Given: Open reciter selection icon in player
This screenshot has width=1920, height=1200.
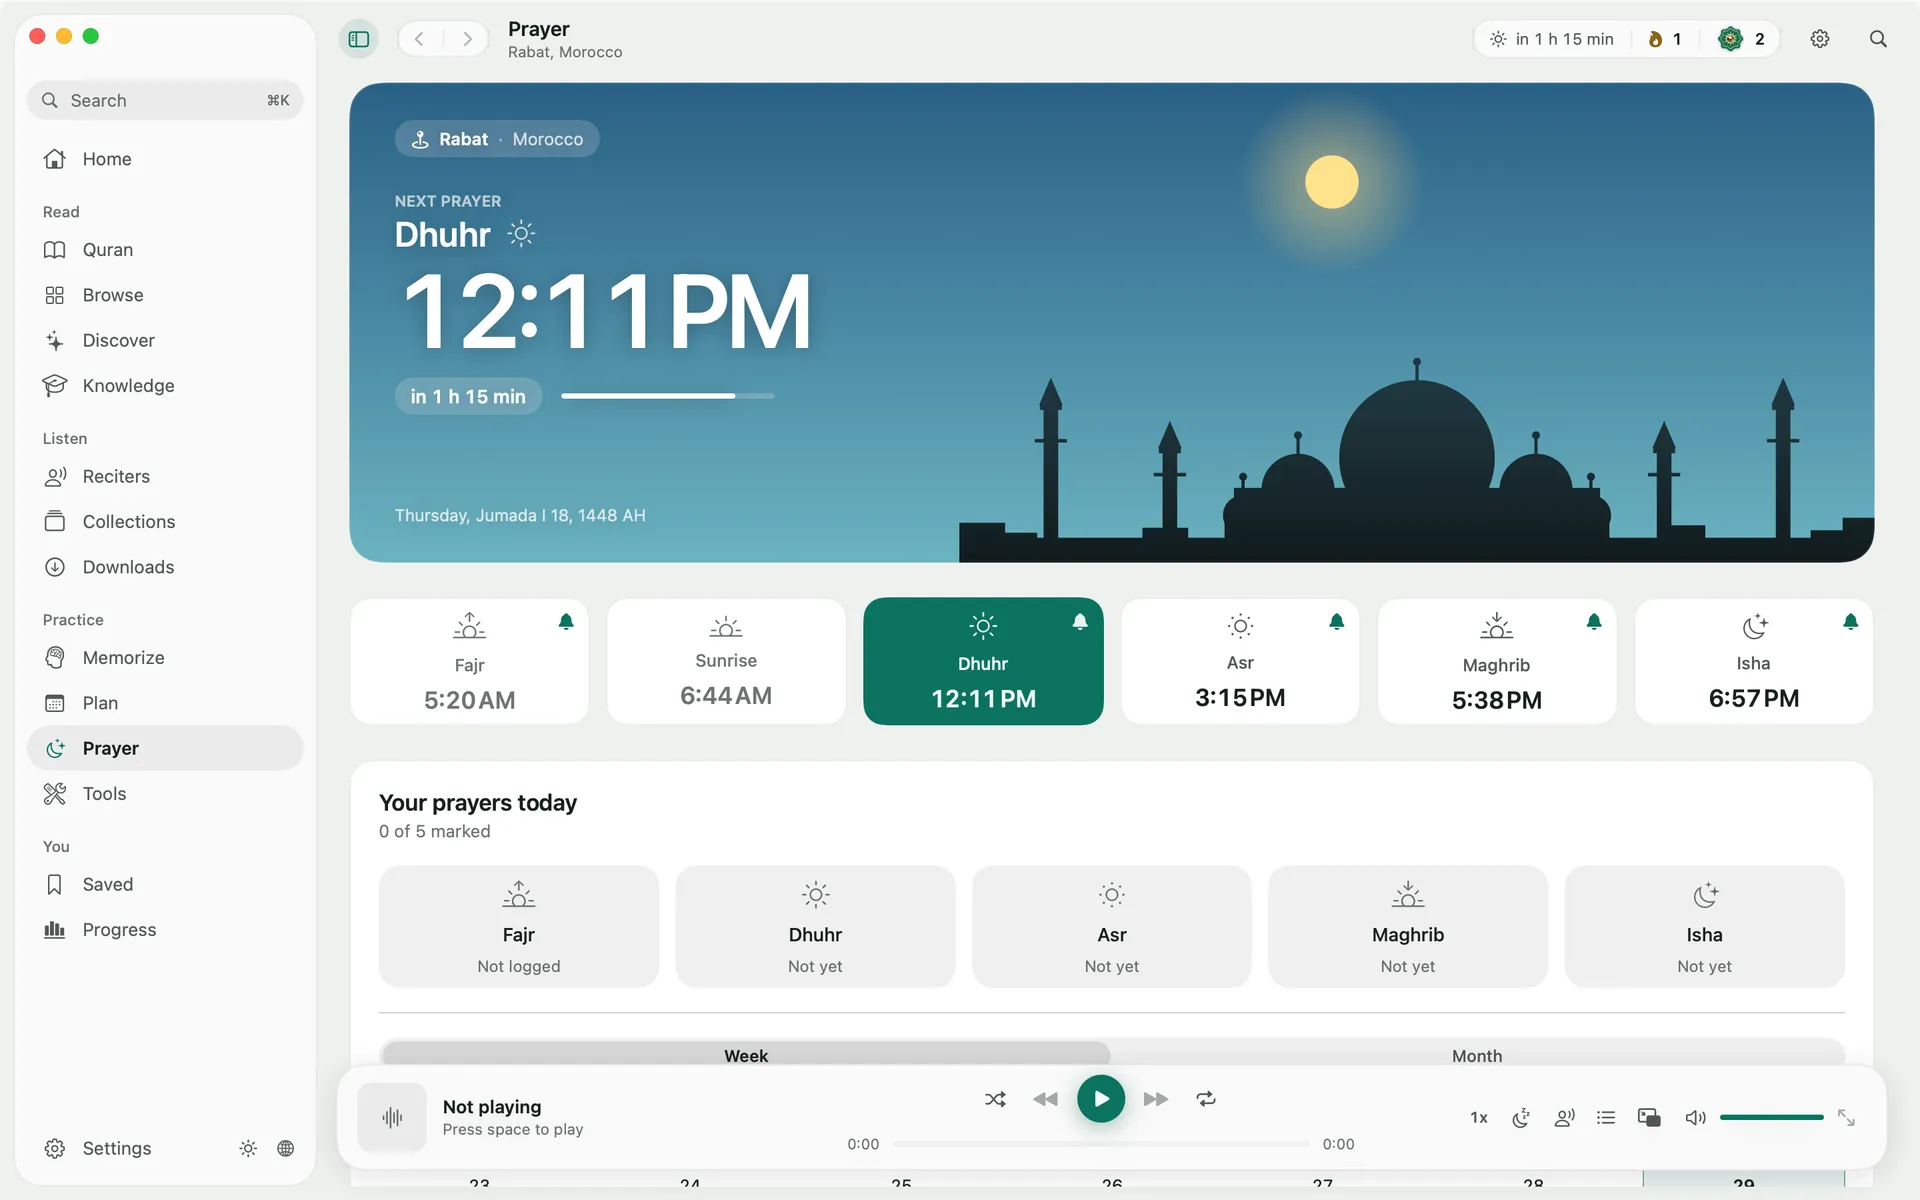Looking at the screenshot, I should click(x=1564, y=1117).
